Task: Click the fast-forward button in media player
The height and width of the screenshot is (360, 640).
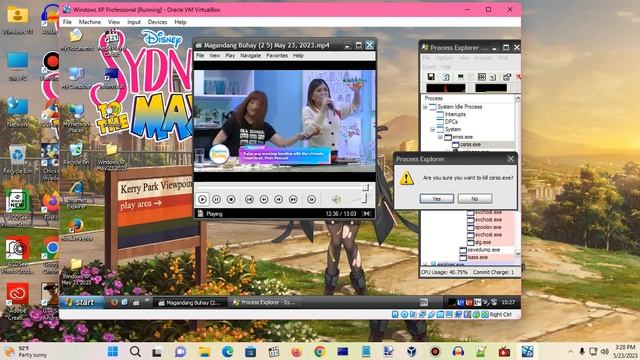Action: (278, 199)
